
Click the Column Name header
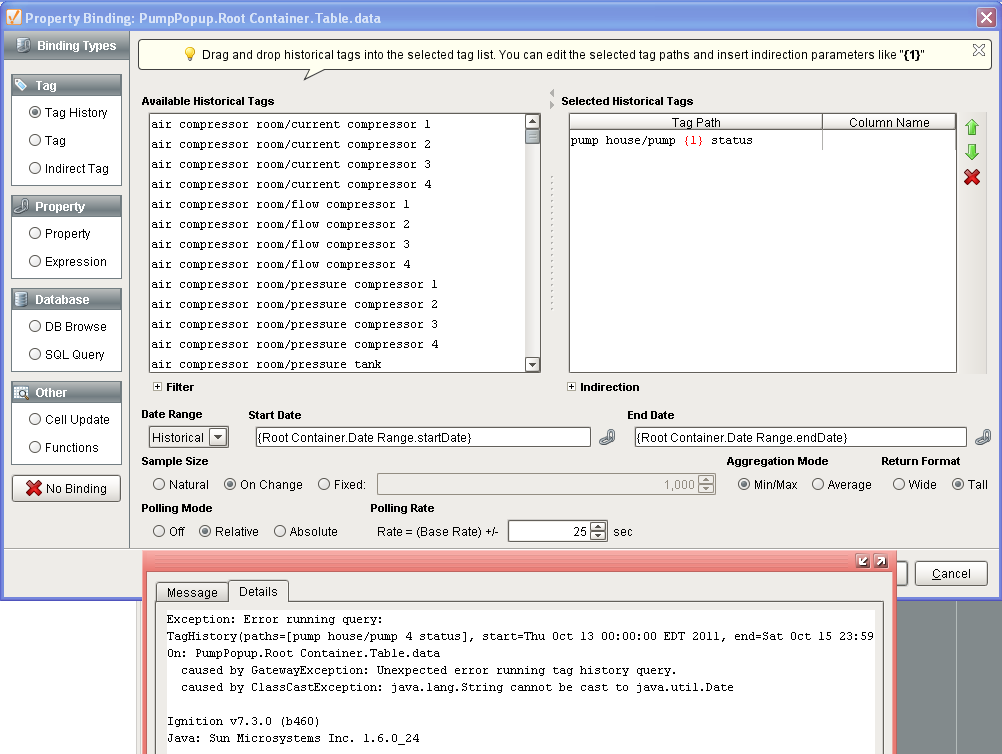pyautogui.click(x=889, y=122)
